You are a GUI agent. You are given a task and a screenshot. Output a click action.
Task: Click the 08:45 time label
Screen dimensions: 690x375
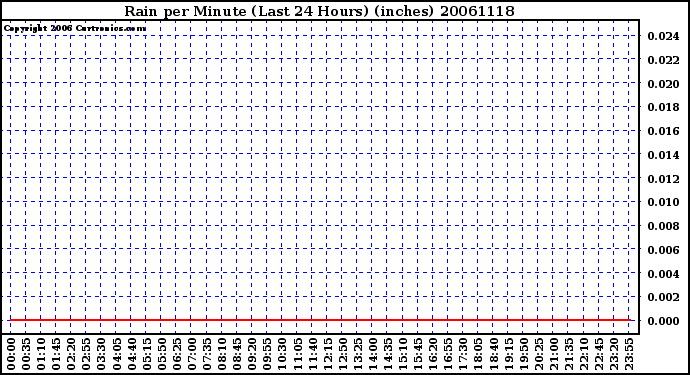237,354
